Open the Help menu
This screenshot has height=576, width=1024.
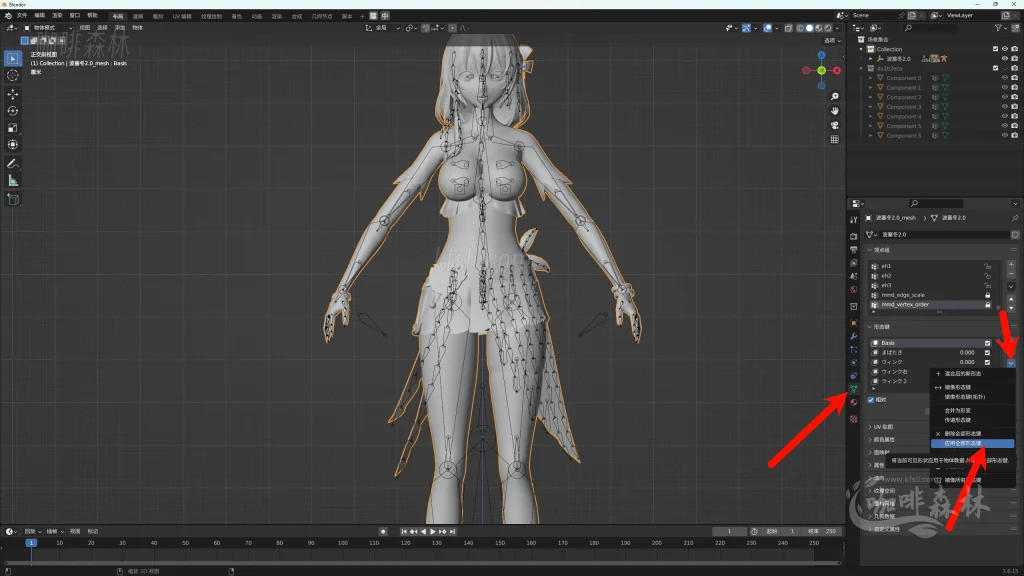click(x=92, y=16)
